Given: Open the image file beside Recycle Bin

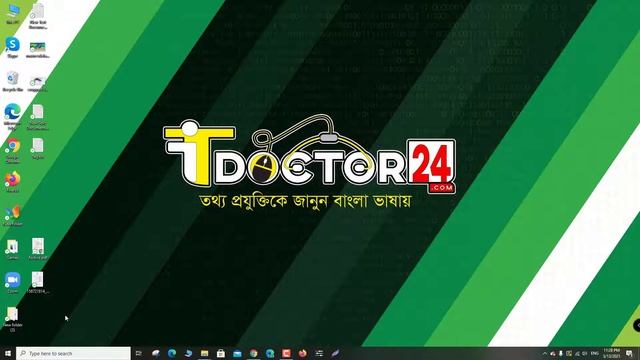Looking at the screenshot, I should click(38, 83).
